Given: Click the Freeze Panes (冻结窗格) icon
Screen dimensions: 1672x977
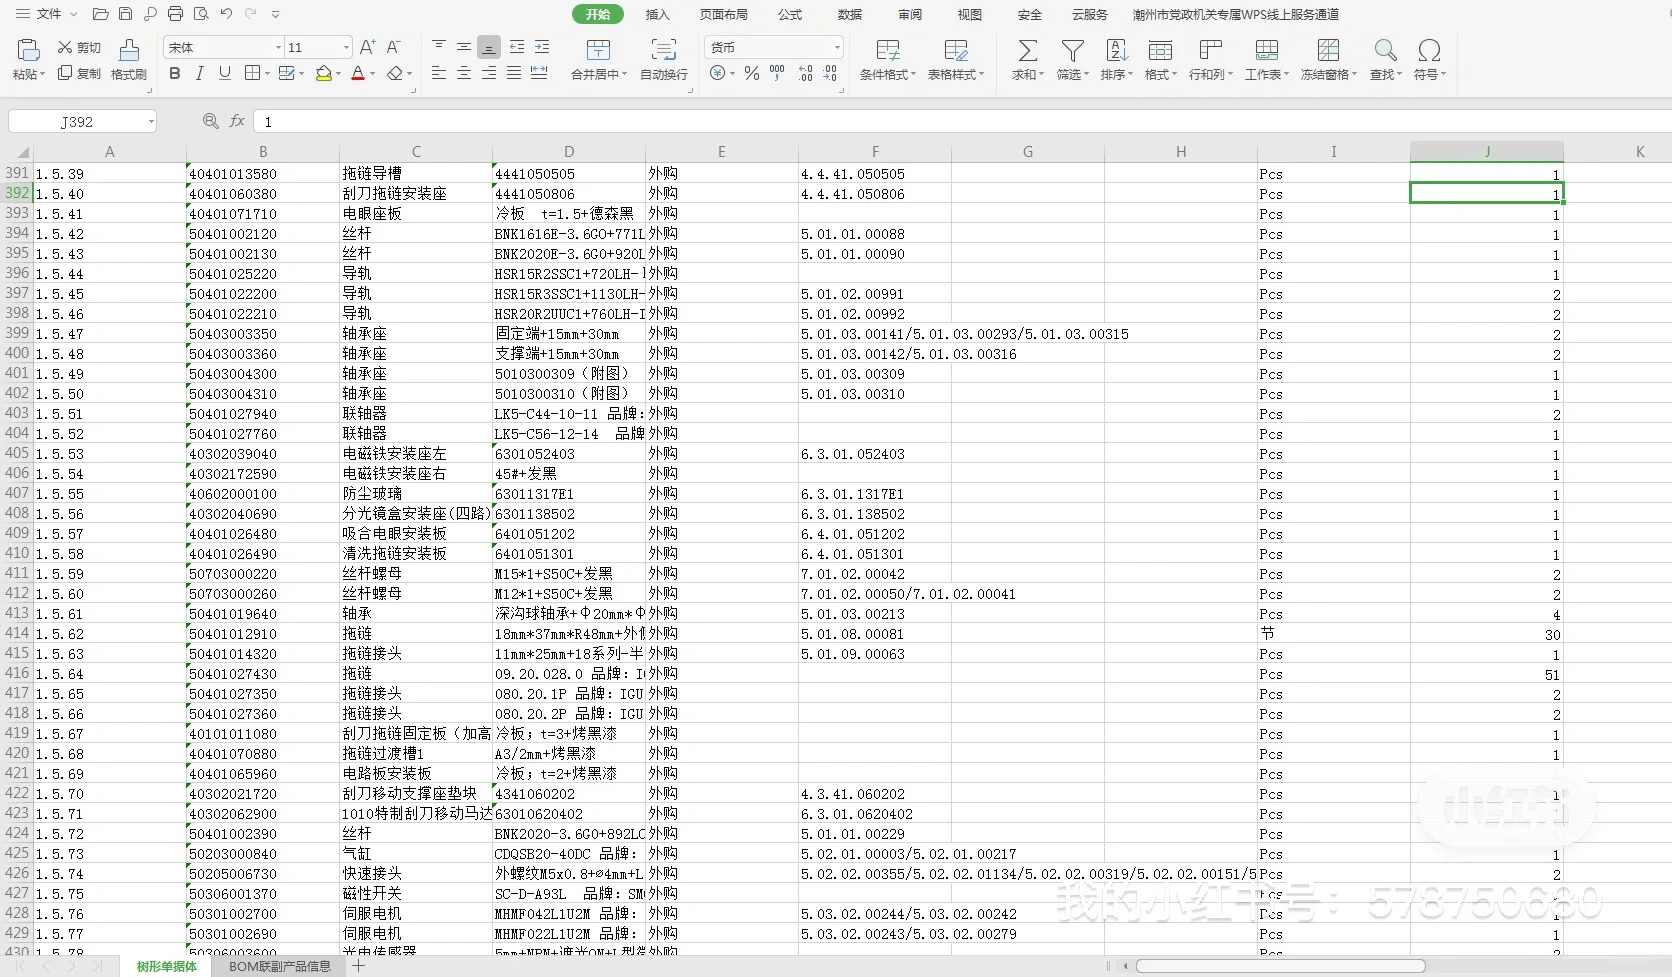Looking at the screenshot, I should click(1328, 50).
